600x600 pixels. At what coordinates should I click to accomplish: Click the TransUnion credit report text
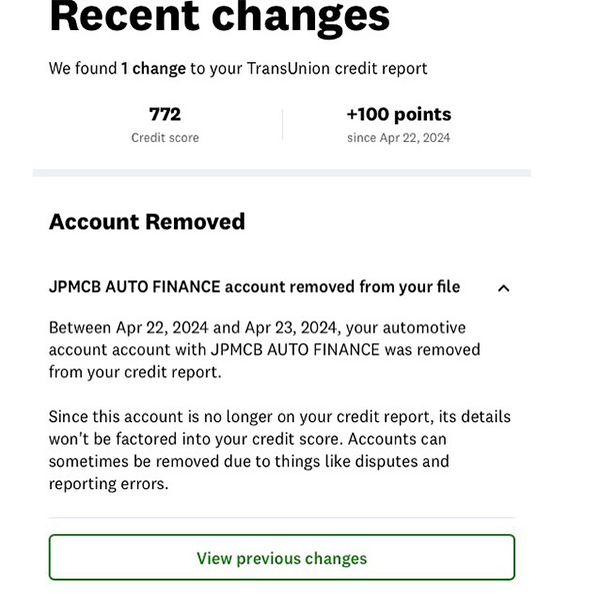tap(337, 69)
